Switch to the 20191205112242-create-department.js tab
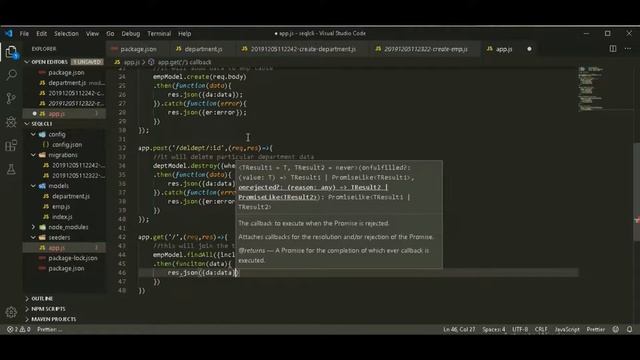Viewport: 640px width, 360px height. click(302, 49)
